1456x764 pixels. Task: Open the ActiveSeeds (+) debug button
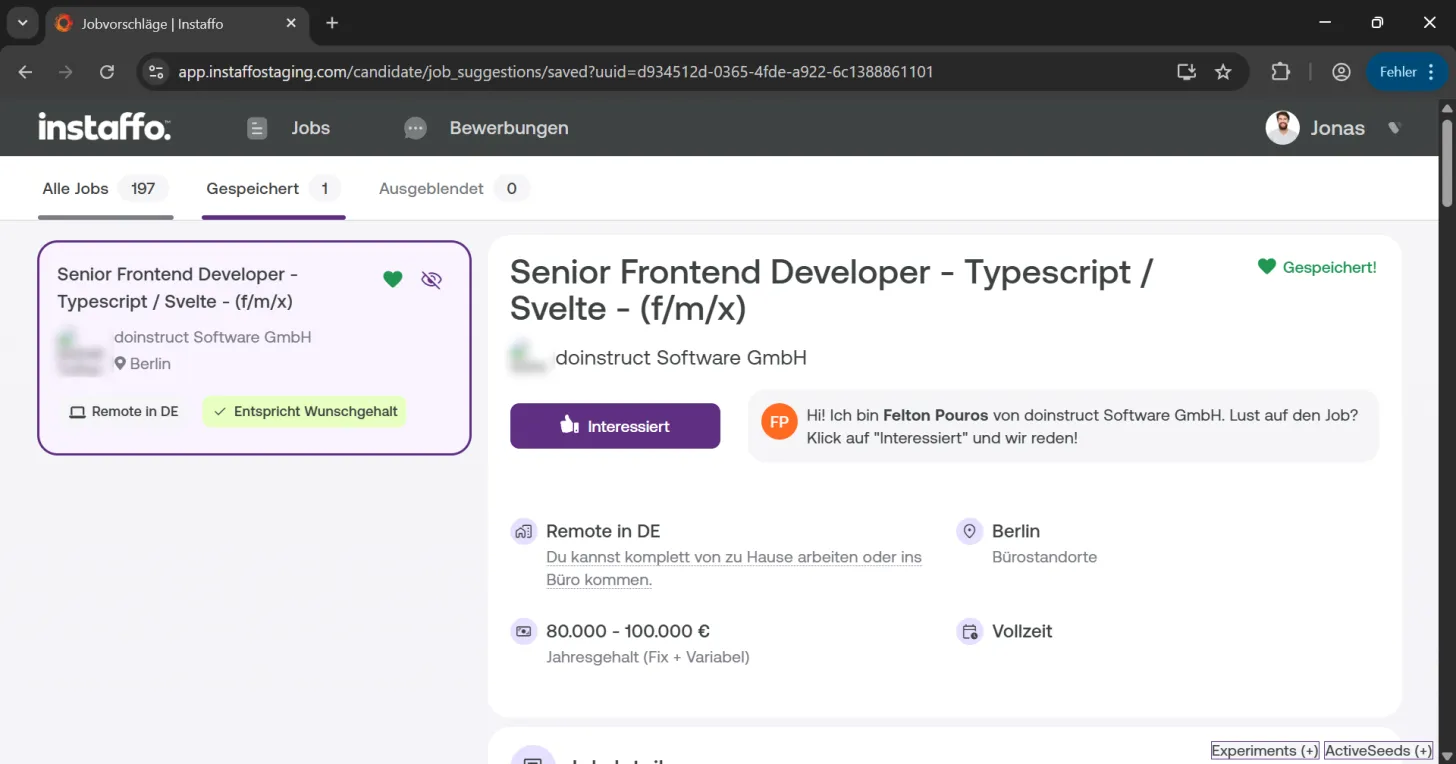(x=1379, y=751)
